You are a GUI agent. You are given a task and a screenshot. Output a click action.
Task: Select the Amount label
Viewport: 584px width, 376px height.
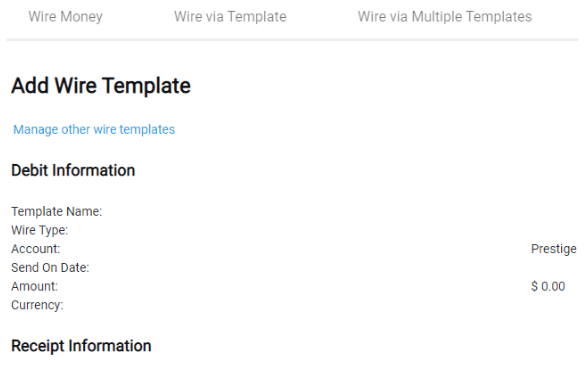click(x=34, y=286)
